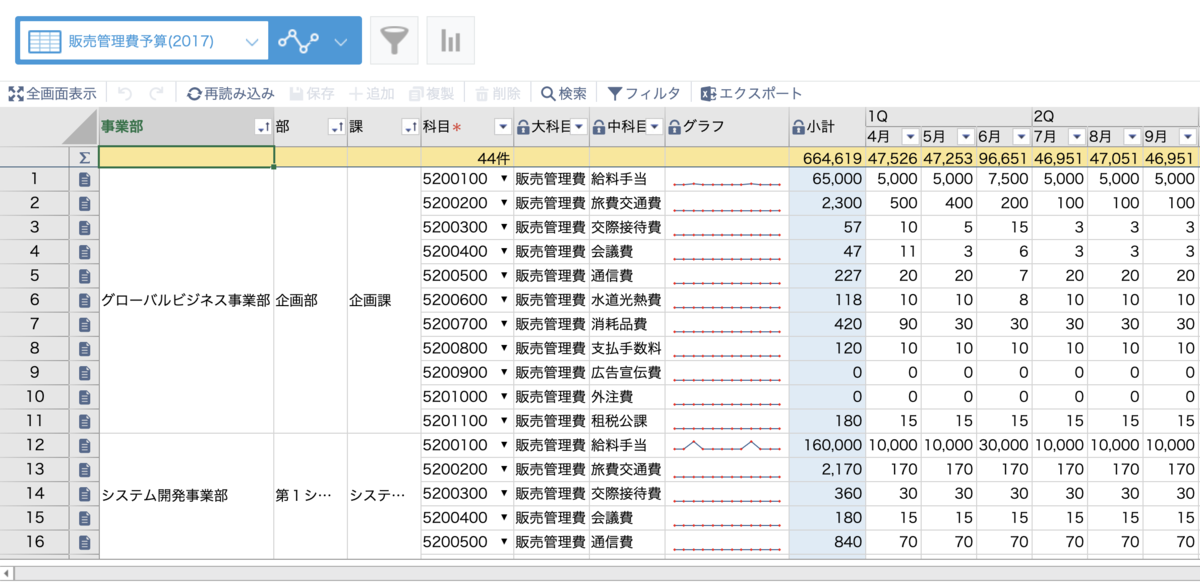The image size is (1200, 585).
Task: Open the 中科目 column header dropdown
Action: pyautogui.click(x=655, y=127)
